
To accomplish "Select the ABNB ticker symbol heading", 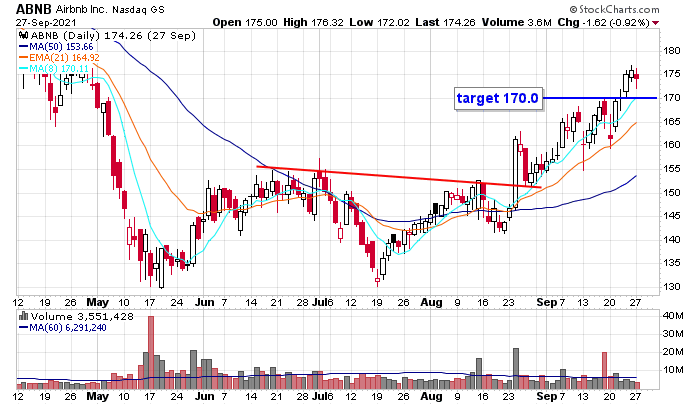I will (x=34, y=9).
